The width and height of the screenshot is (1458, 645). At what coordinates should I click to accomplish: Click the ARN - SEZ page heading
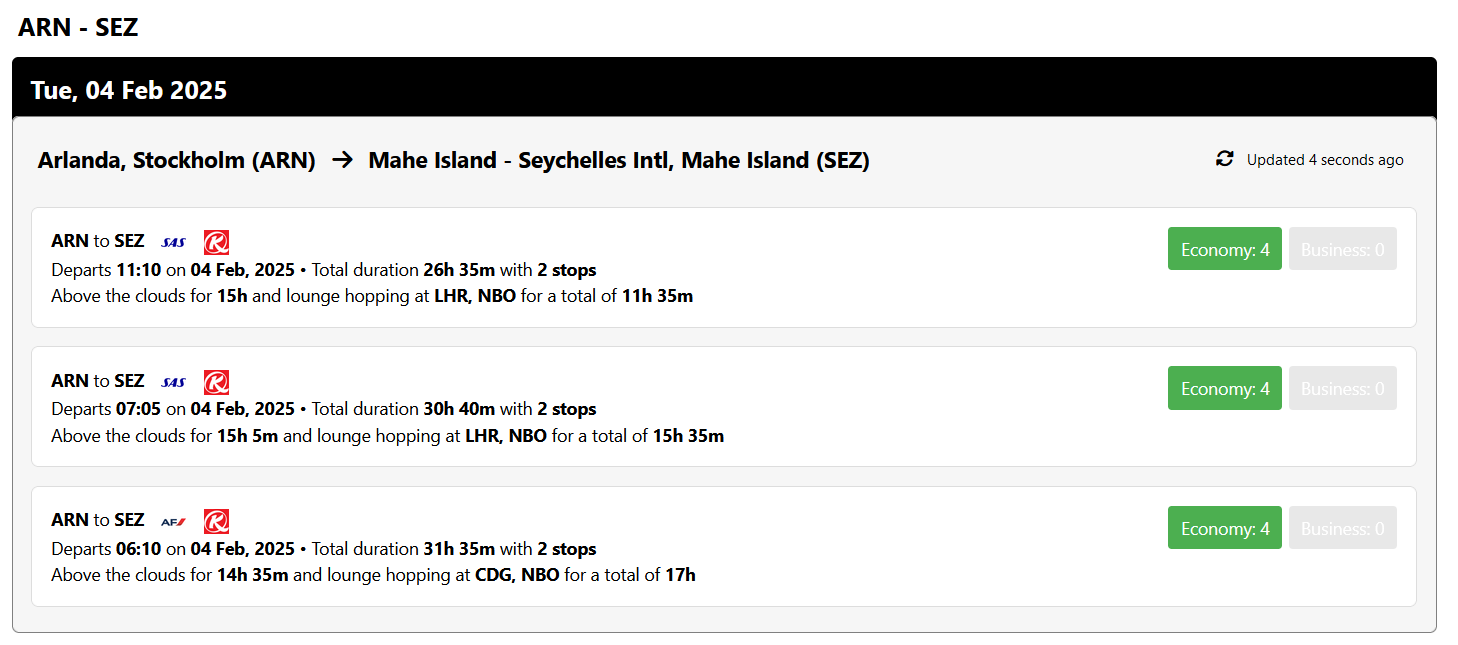78,28
